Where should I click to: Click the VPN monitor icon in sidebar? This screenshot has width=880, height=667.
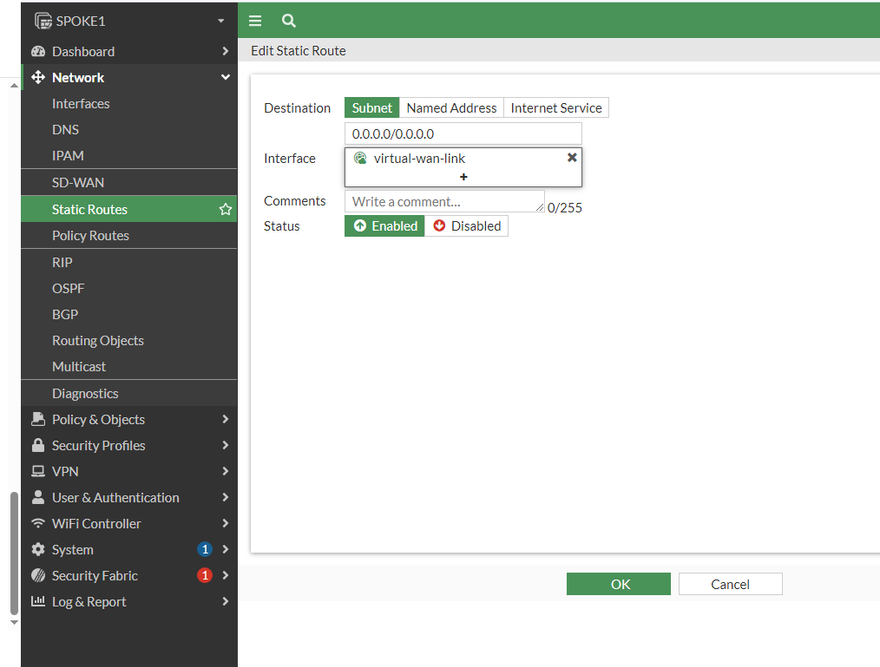38,471
